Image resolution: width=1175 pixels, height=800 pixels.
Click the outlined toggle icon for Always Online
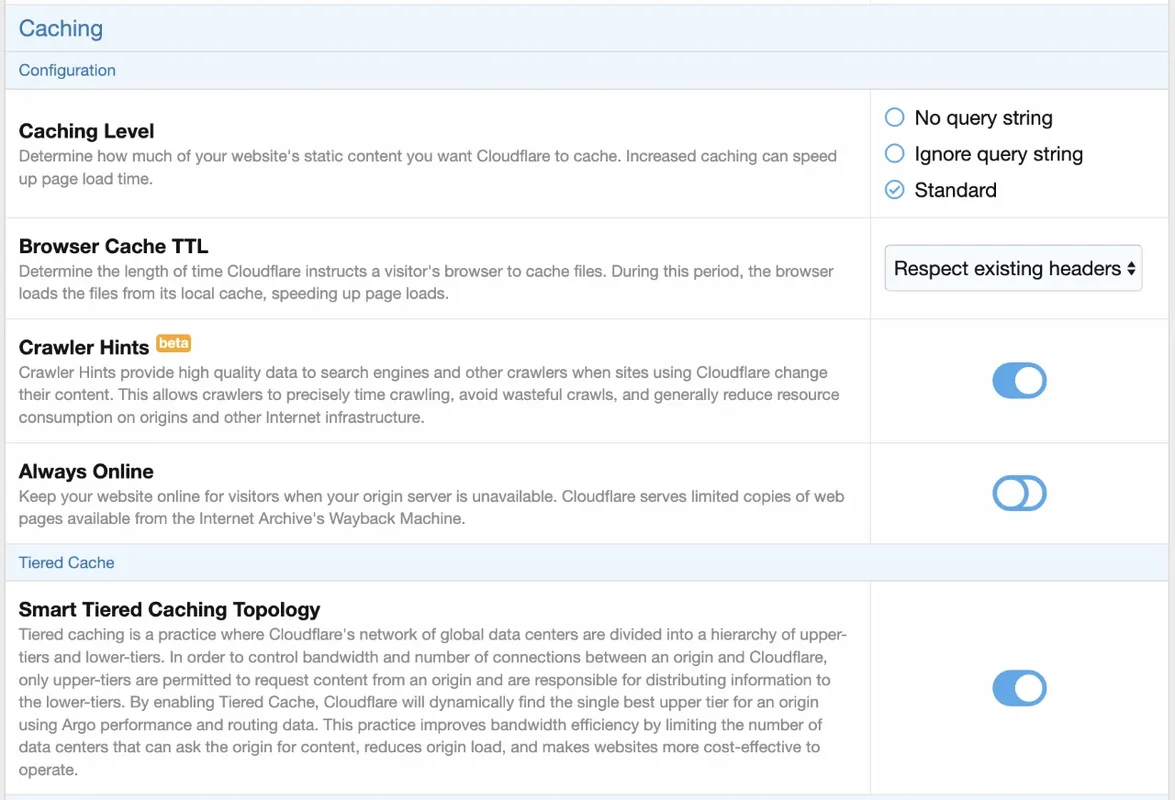pyautogui.click(x=1019, y=493)
